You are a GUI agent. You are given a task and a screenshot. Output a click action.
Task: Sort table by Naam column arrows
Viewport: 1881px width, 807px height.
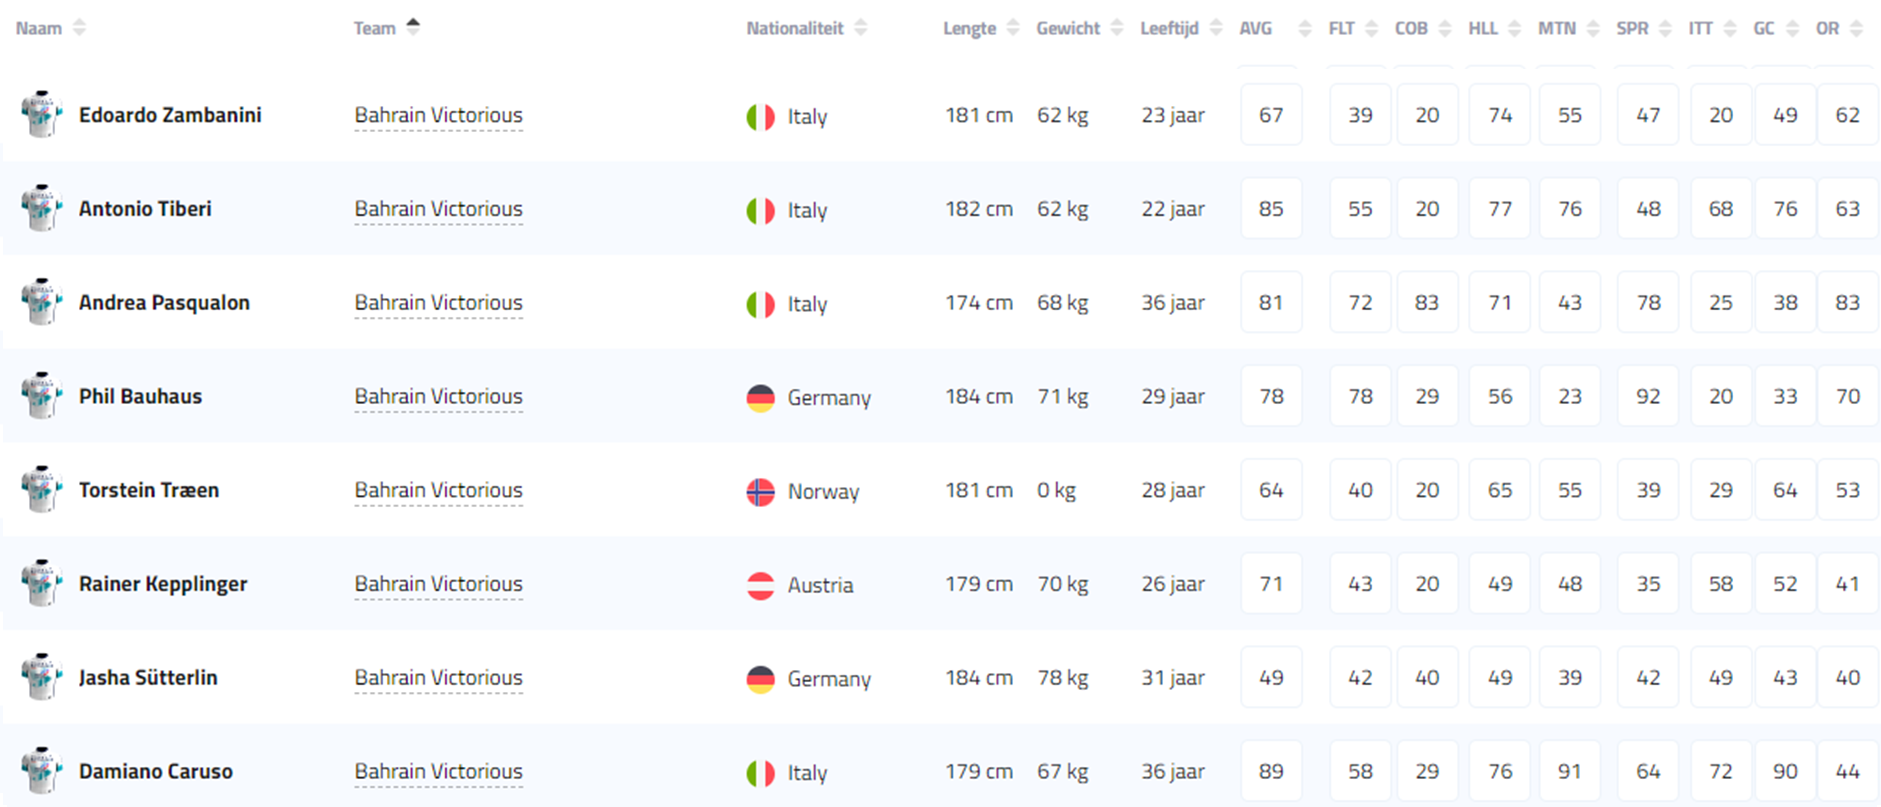click(79, 28)
